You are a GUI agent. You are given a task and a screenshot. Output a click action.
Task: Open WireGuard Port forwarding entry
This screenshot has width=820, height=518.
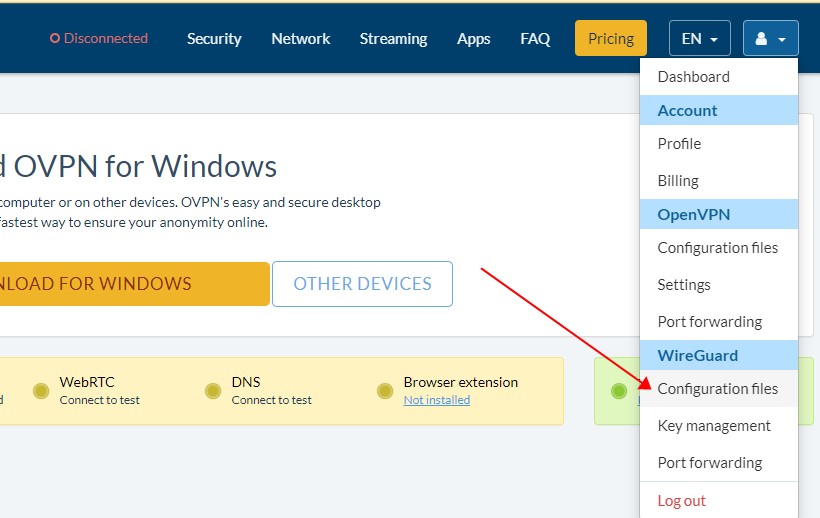(x=719, y=463)
